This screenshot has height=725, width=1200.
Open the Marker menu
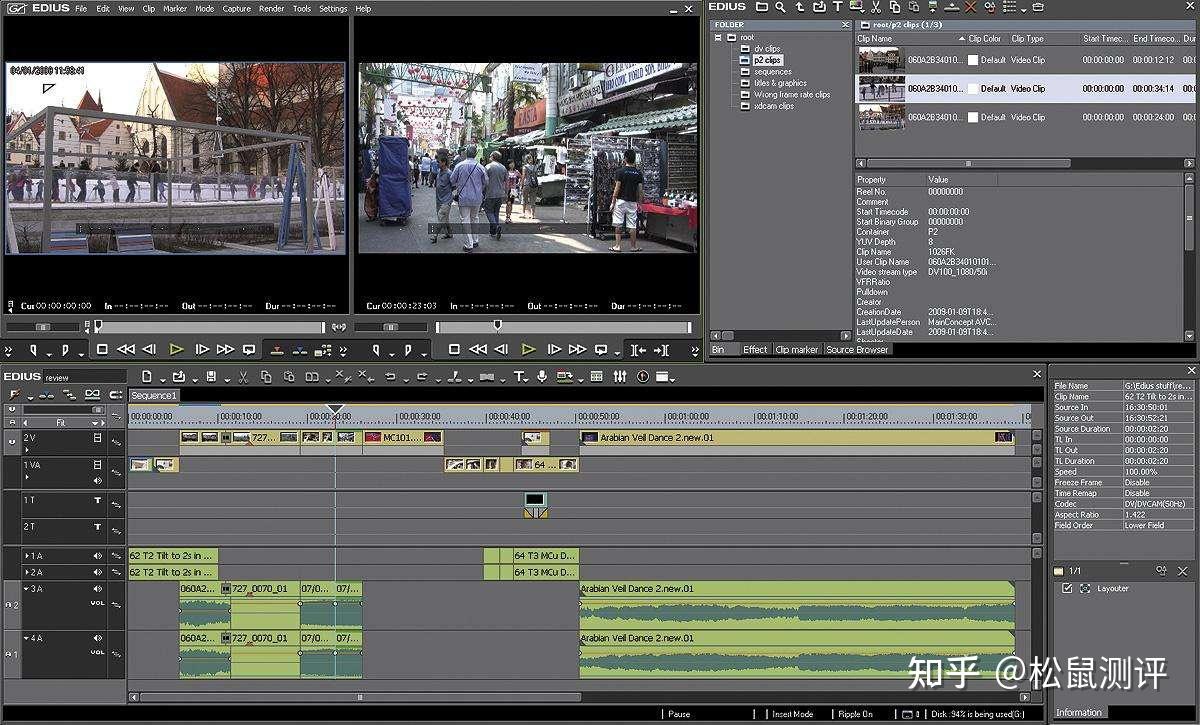coord(175,7)
